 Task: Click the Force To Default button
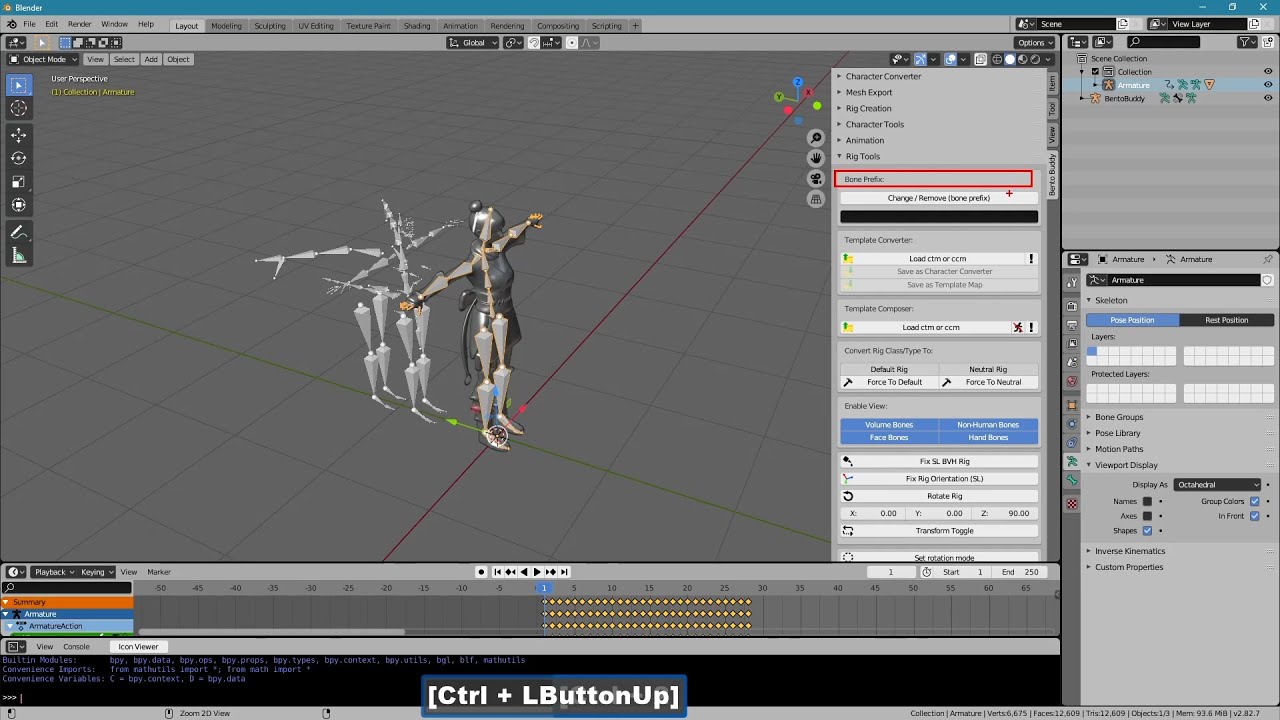[889, 382]
